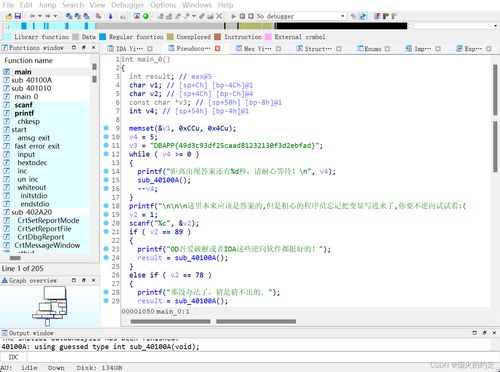Click the green circle toolbar icon
The image size is (500, 372).
click(146, 16)
